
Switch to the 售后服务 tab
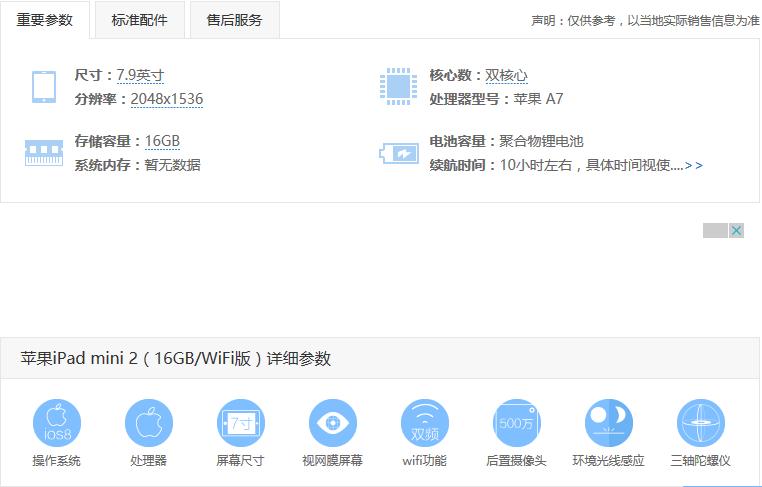[235, 20]
